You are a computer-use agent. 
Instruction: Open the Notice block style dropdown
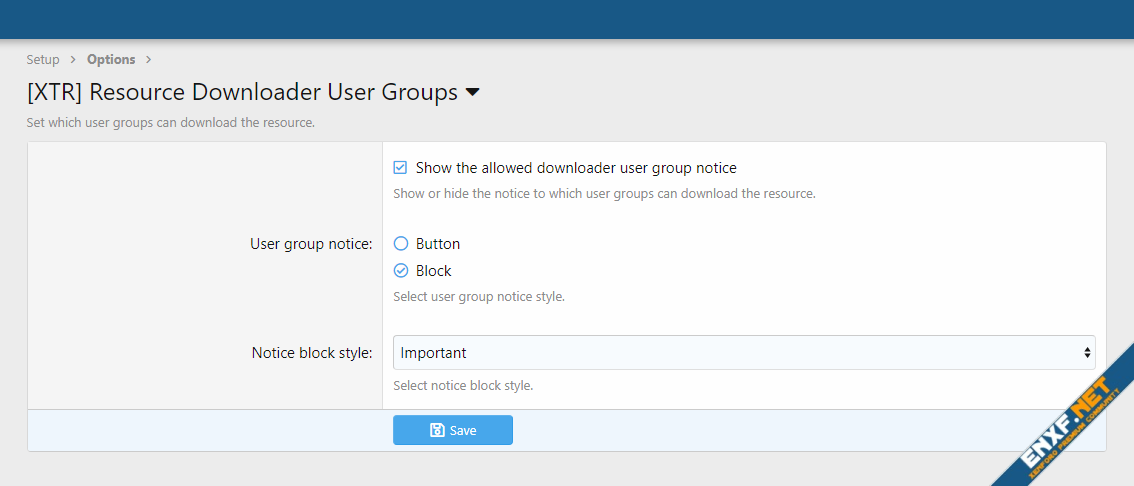(x=743, y=352)
